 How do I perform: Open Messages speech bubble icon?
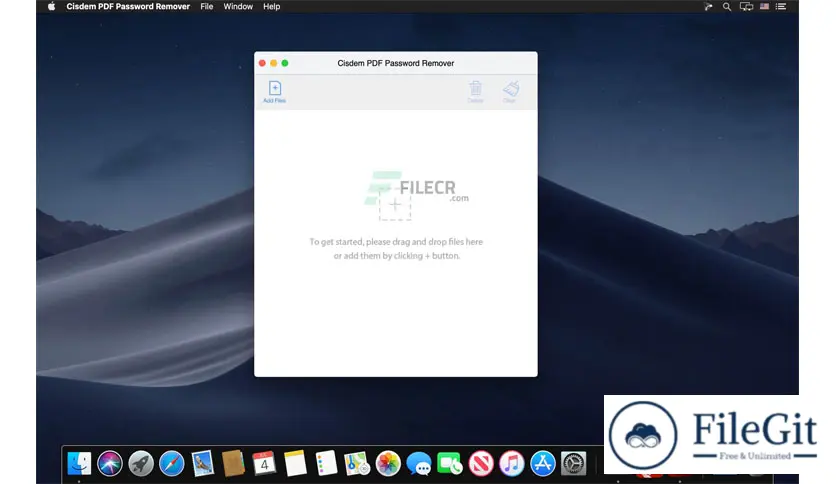[x=419, y=463]
